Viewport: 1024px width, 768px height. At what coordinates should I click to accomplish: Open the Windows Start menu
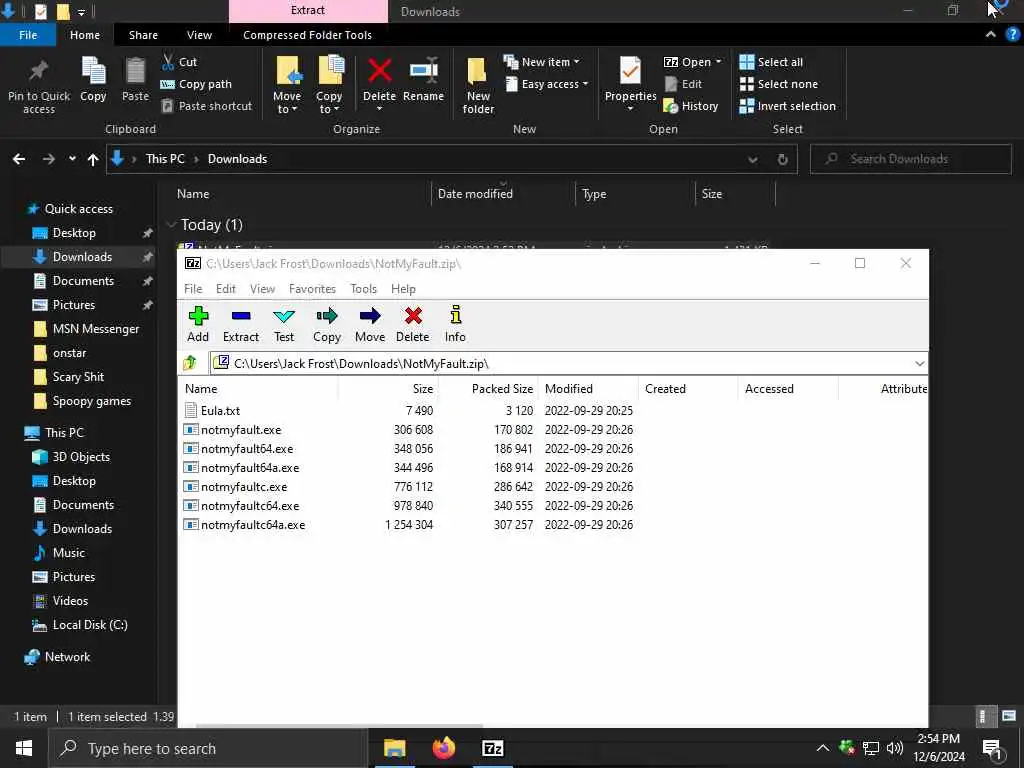24,748
